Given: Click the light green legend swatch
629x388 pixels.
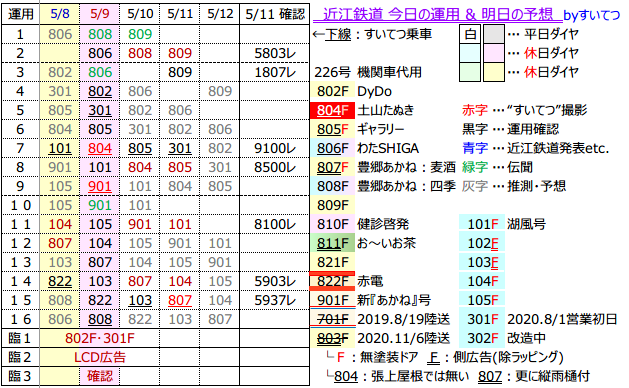Looking at the screenshot, I should [470, 72].
